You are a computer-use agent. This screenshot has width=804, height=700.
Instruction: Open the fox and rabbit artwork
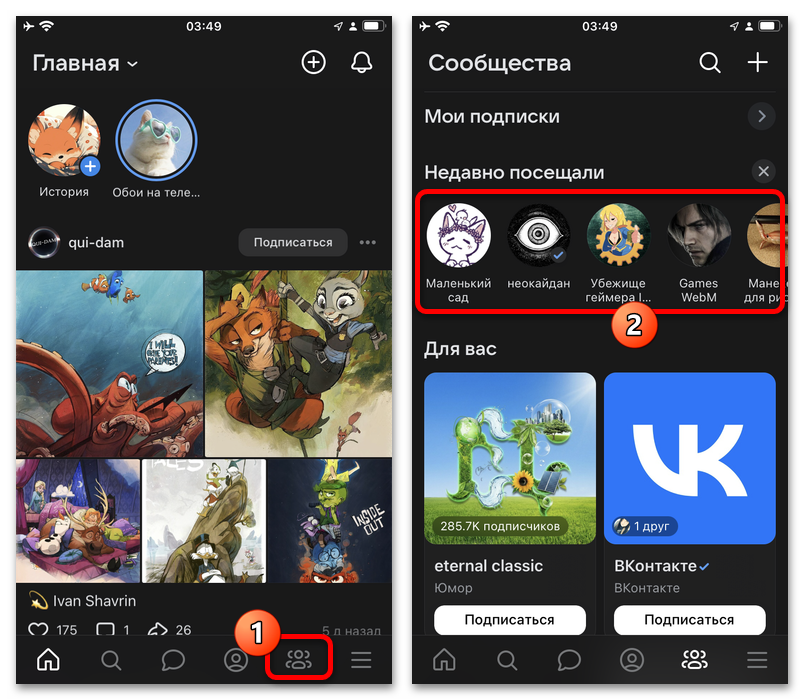coord(298,364)
